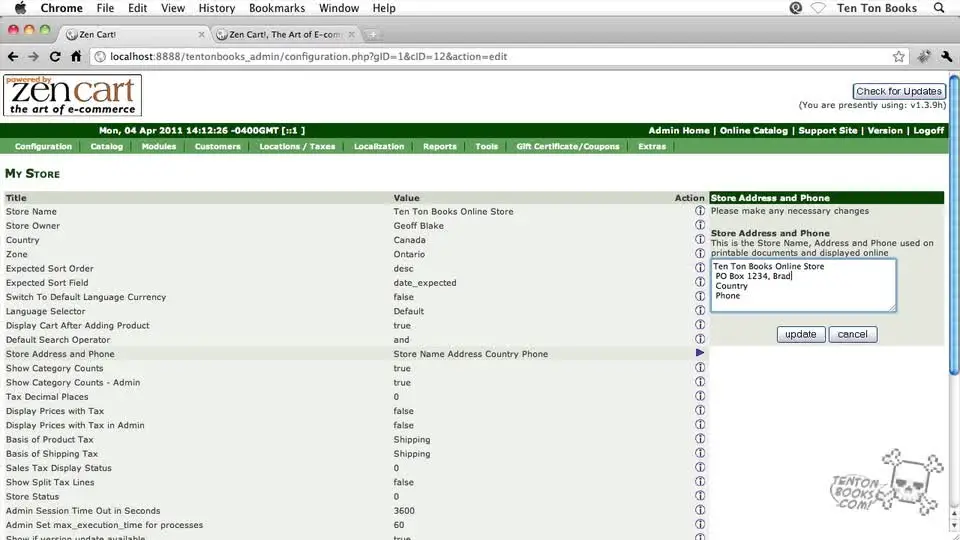Click info icon for Default Search Operator row
Screen dimensions: 960x540
click(x=700, y=339)
